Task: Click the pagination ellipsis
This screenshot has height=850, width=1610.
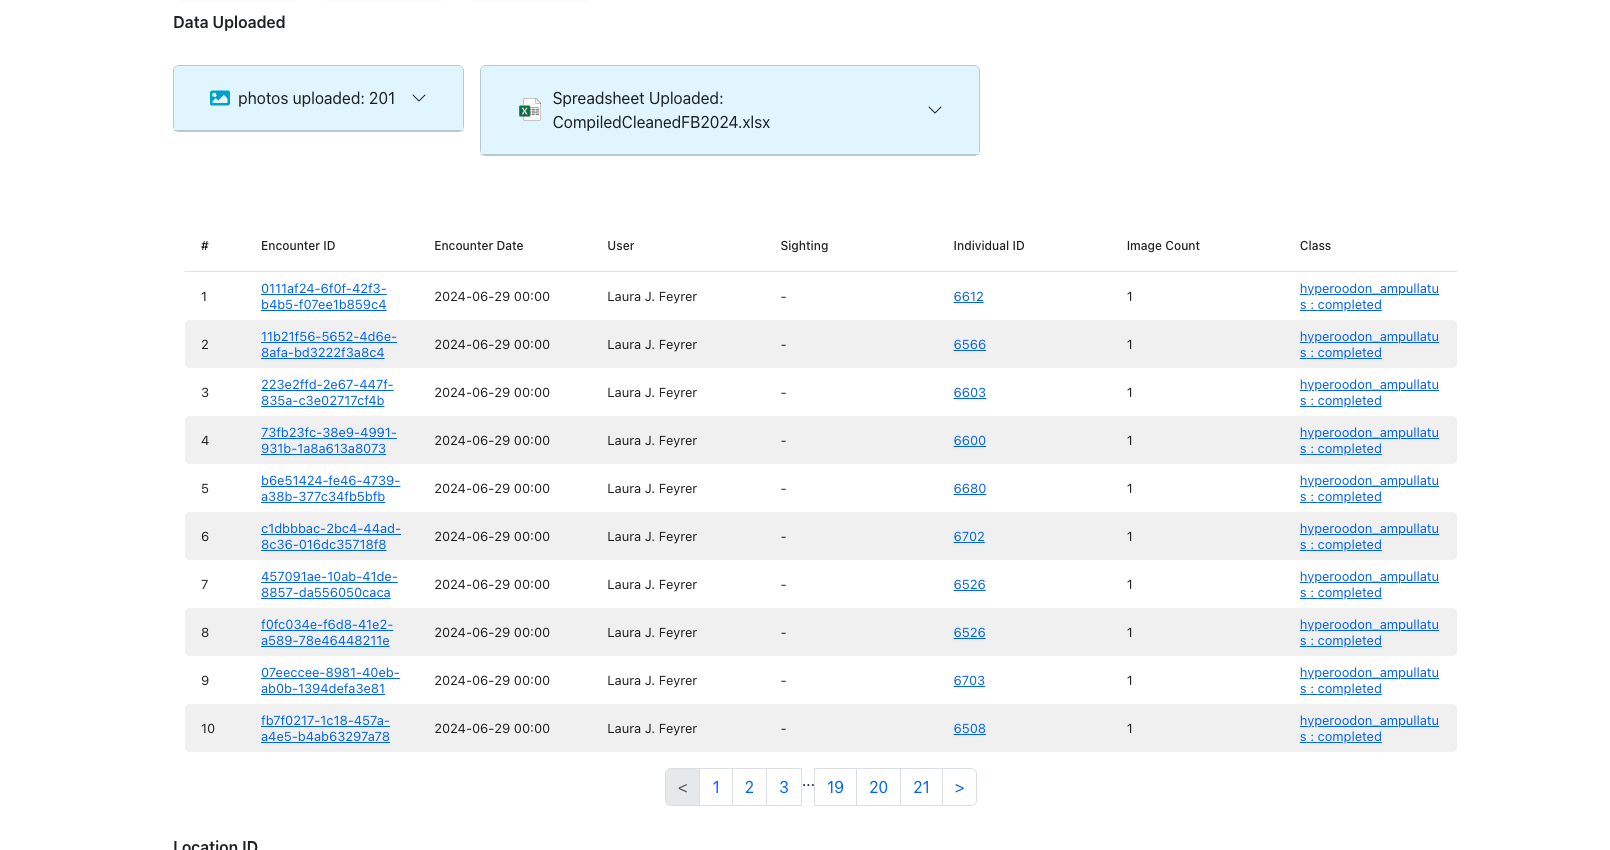Action: (x=808, y=785)
